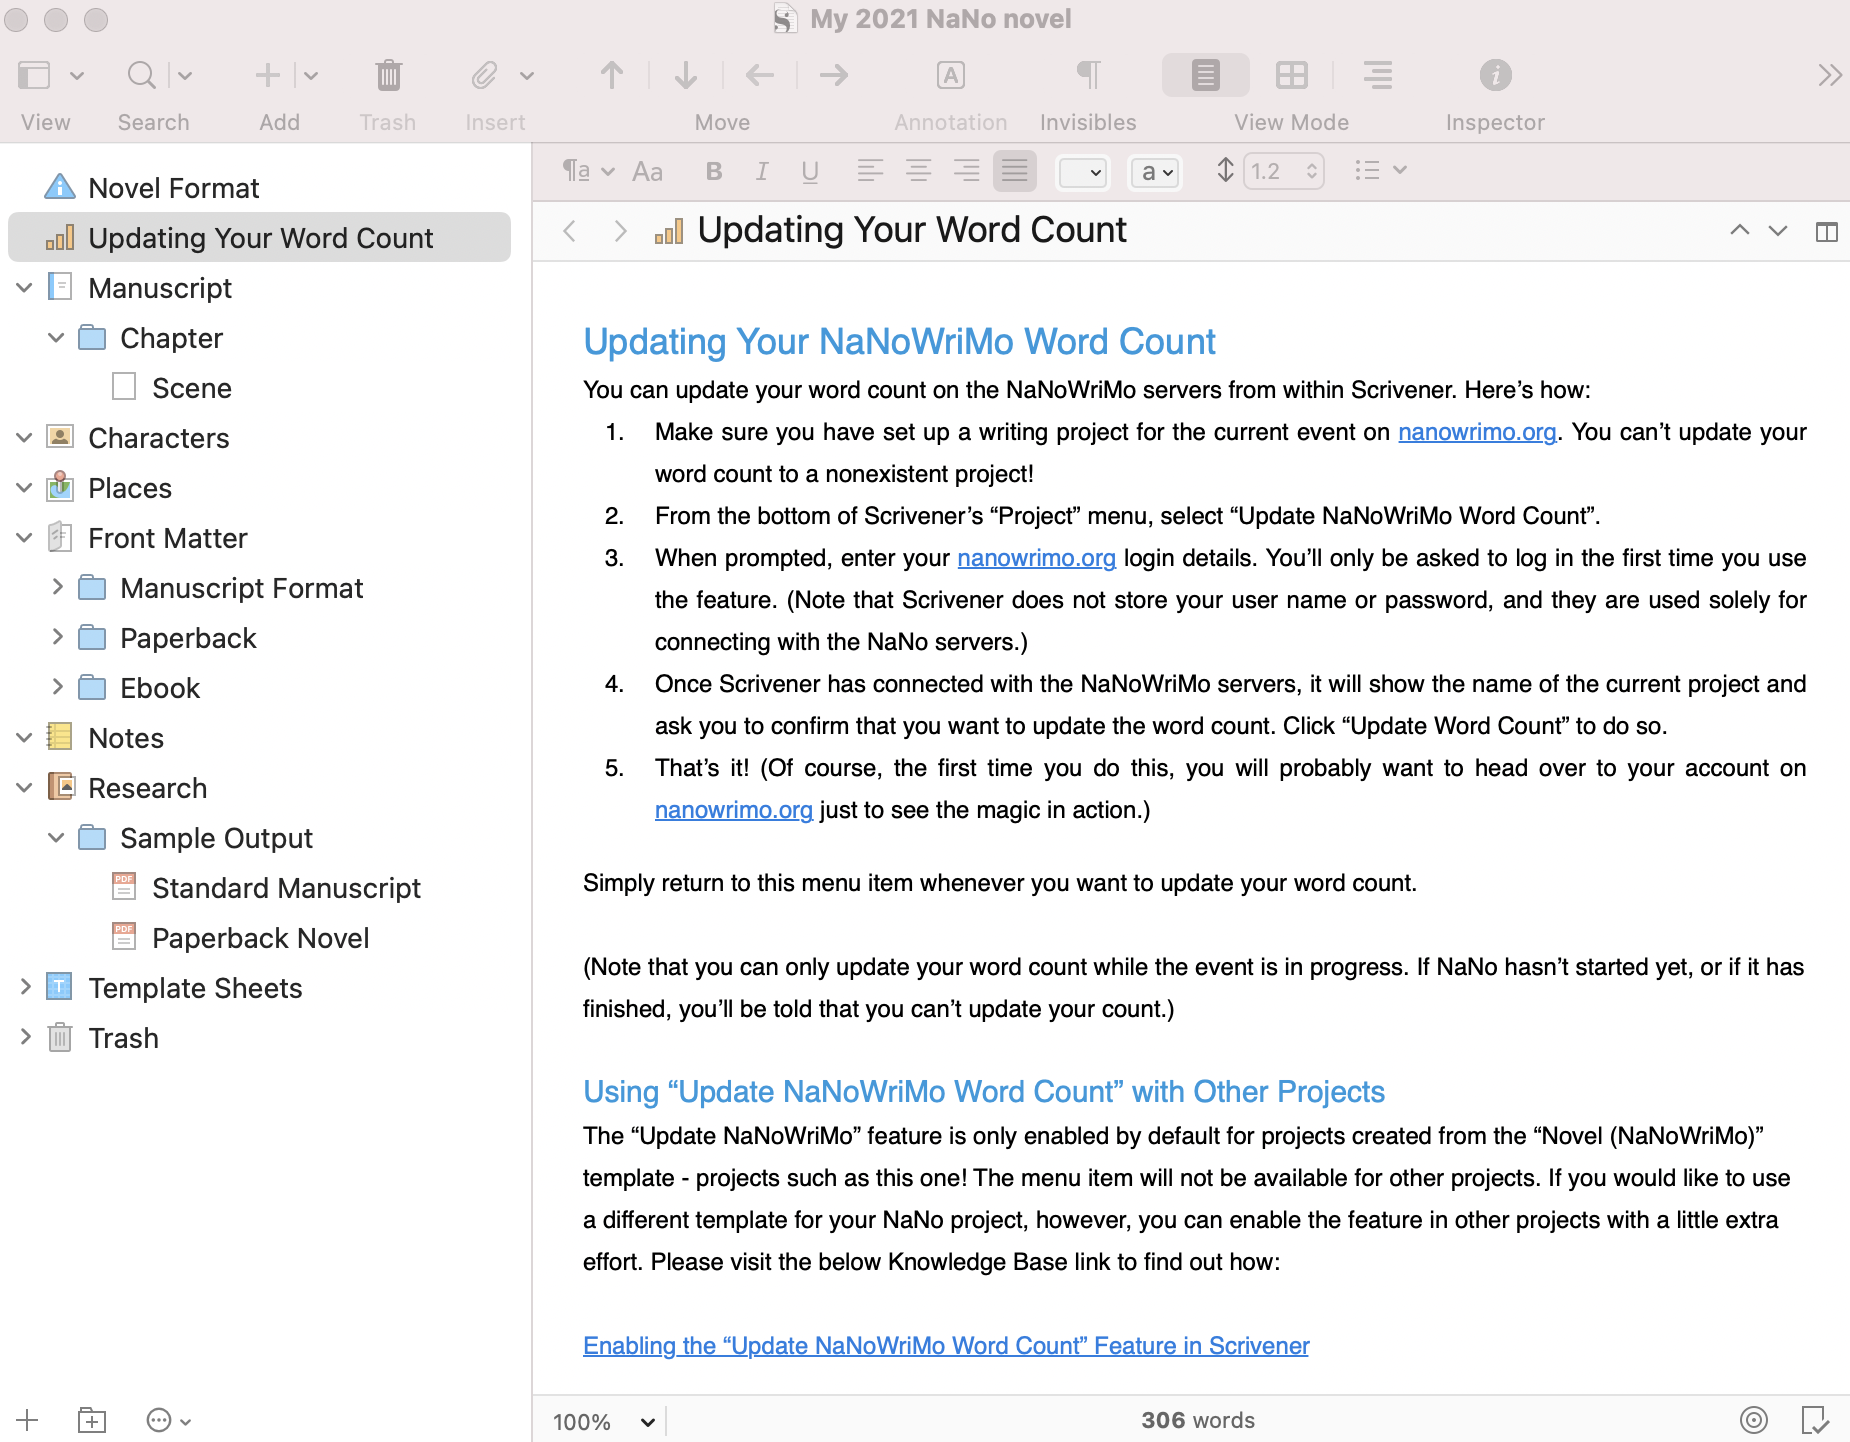The width and height of the screenshot is (1850, 1442).
Task: Open View toolbar dropdown arrow
Action: [77, 76]
